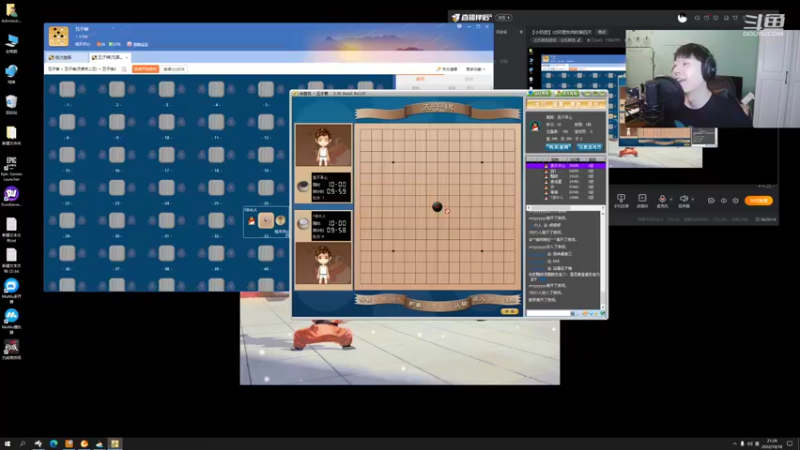Viewport: 800px width, 450px height.
Task: Click the top player's avatar portrait
Action: click(x=323, y=145)
